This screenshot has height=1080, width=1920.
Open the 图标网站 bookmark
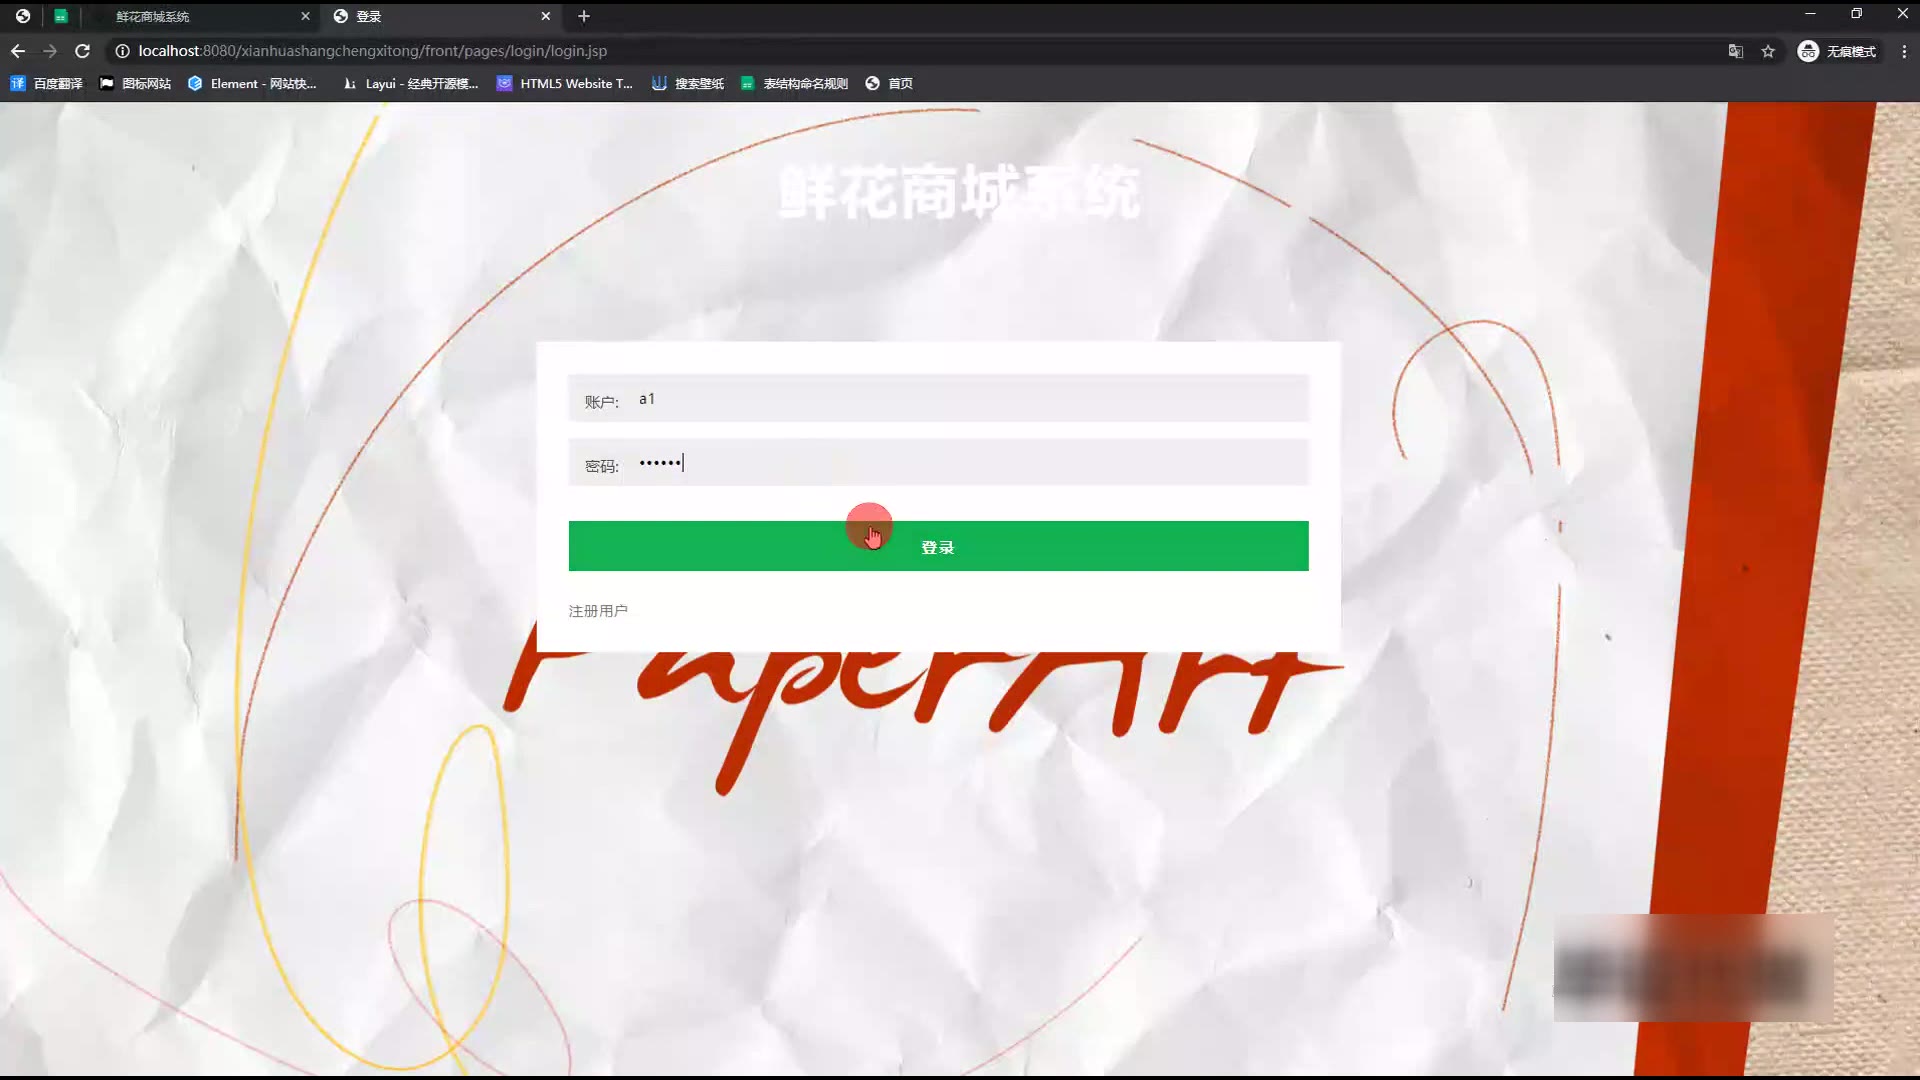point(136,84)
